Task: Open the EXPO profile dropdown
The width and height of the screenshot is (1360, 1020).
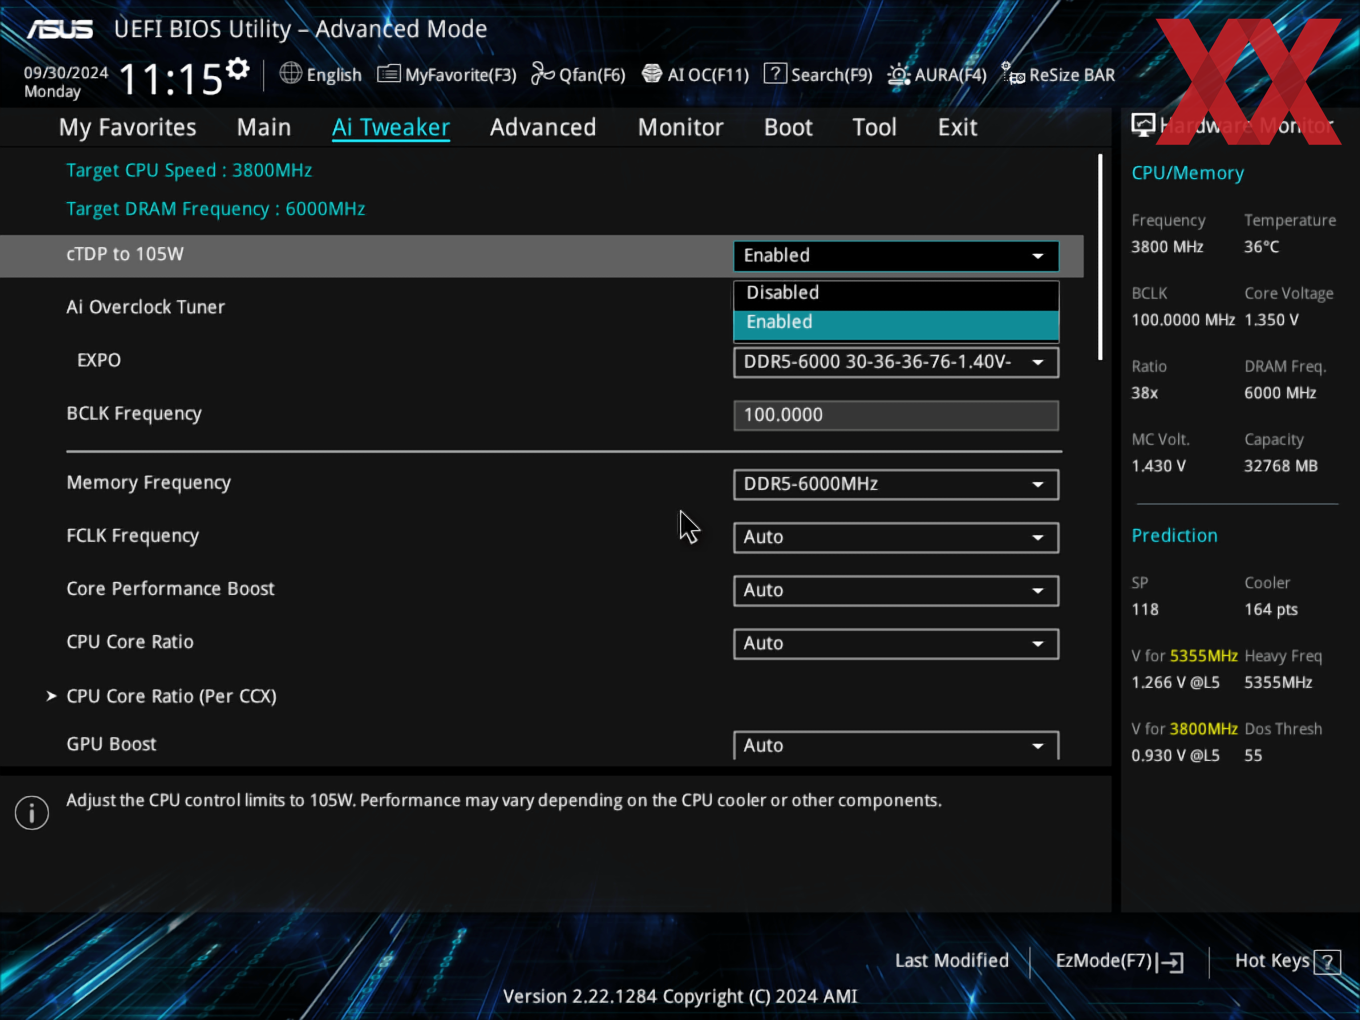Action: [x=896, y=362]
